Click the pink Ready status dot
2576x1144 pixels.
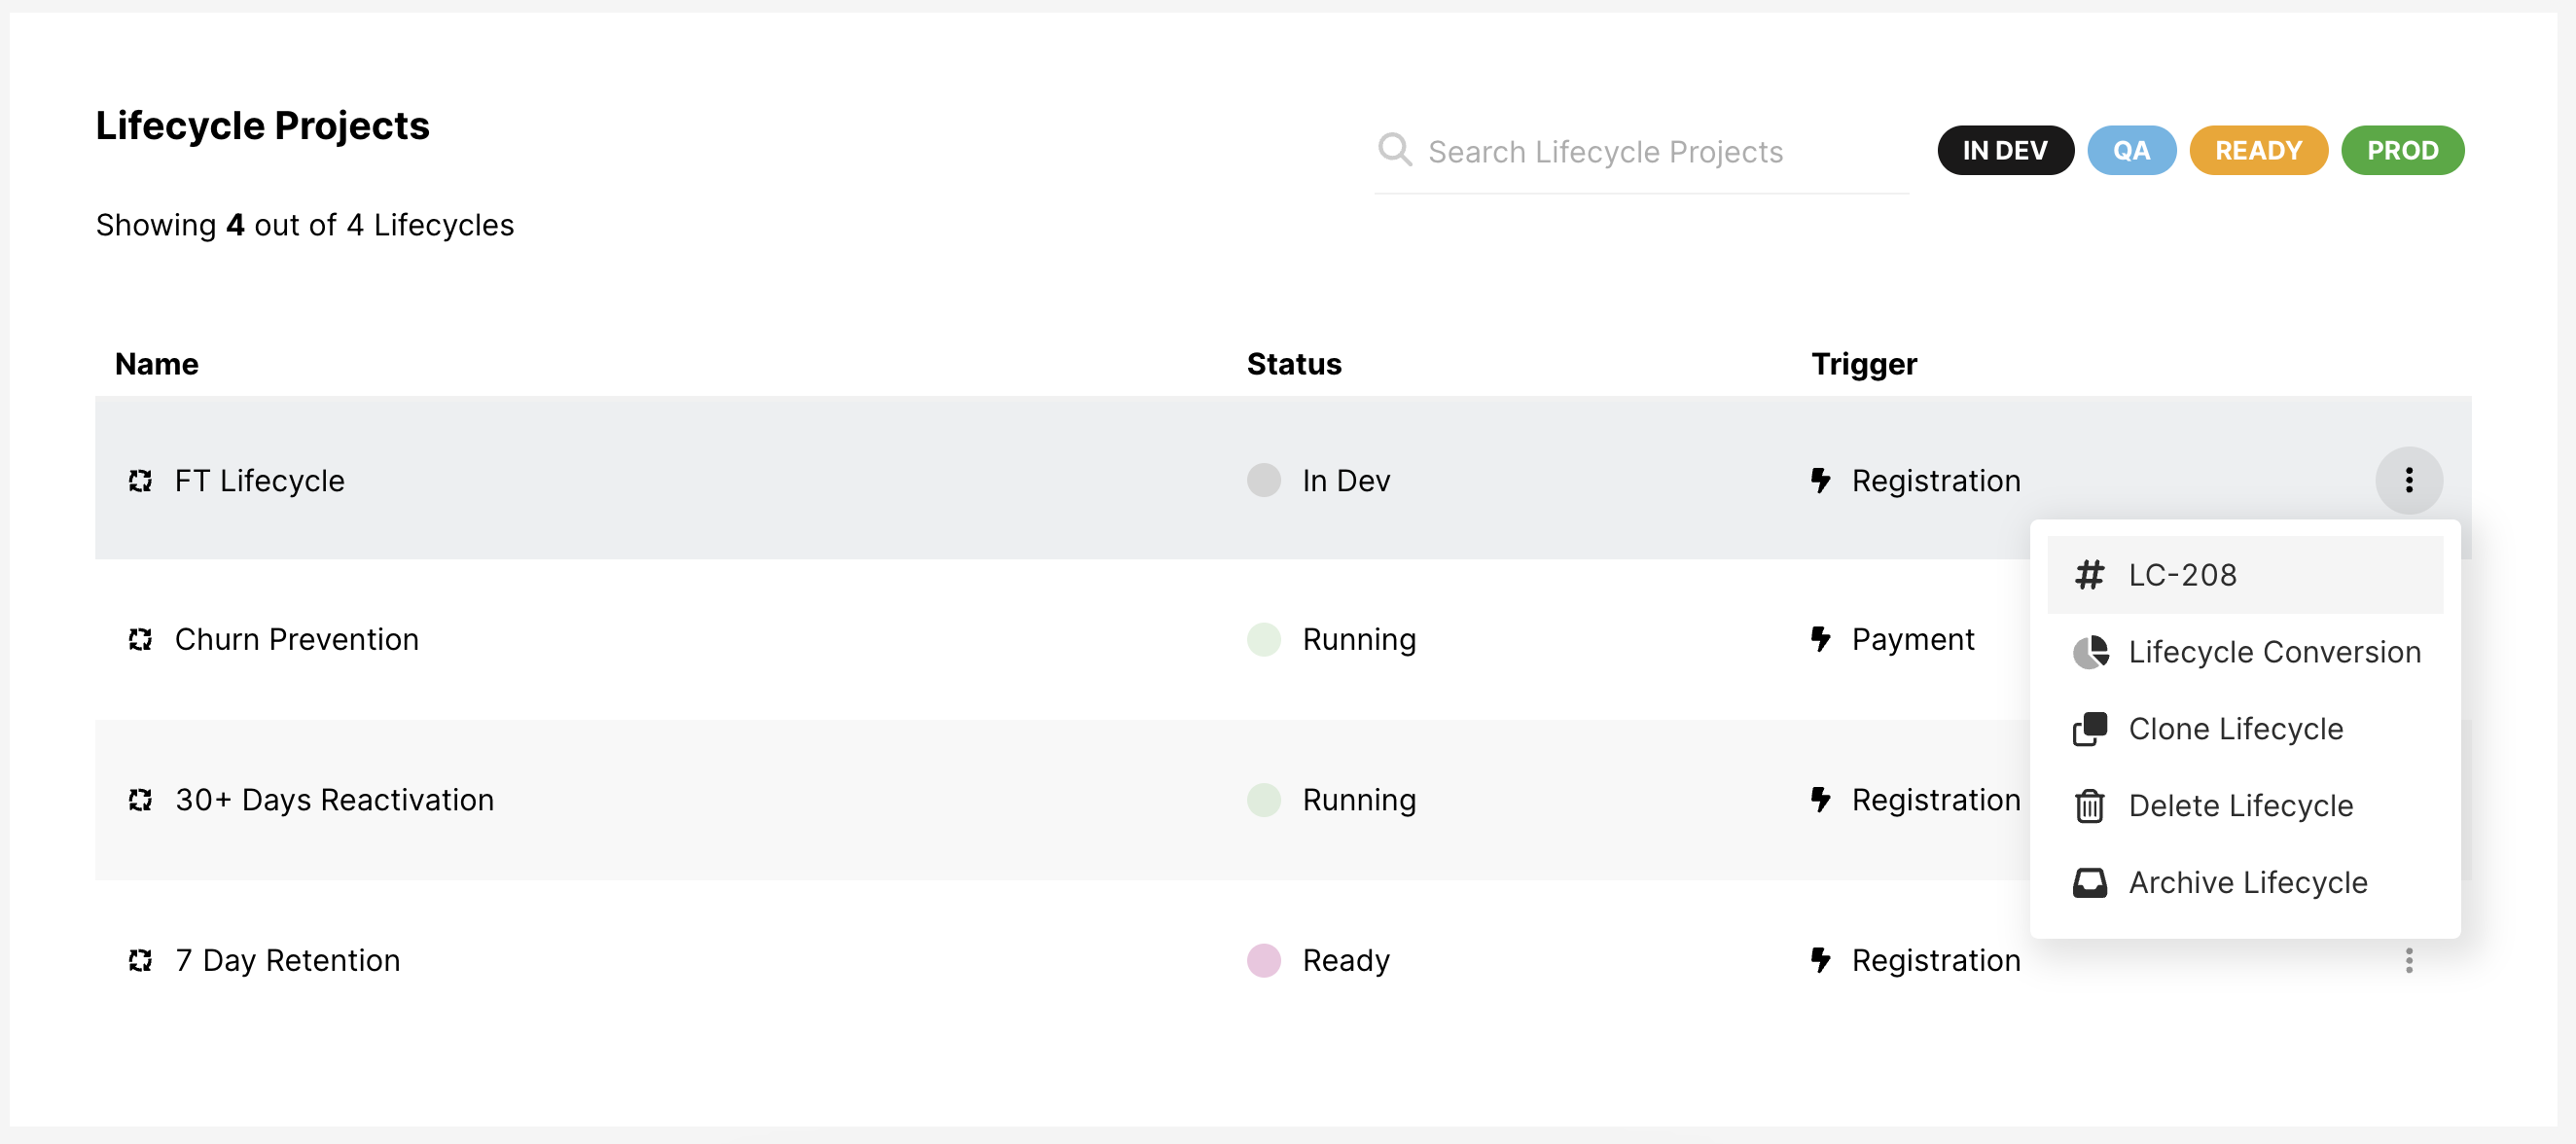click(1263, 960)
